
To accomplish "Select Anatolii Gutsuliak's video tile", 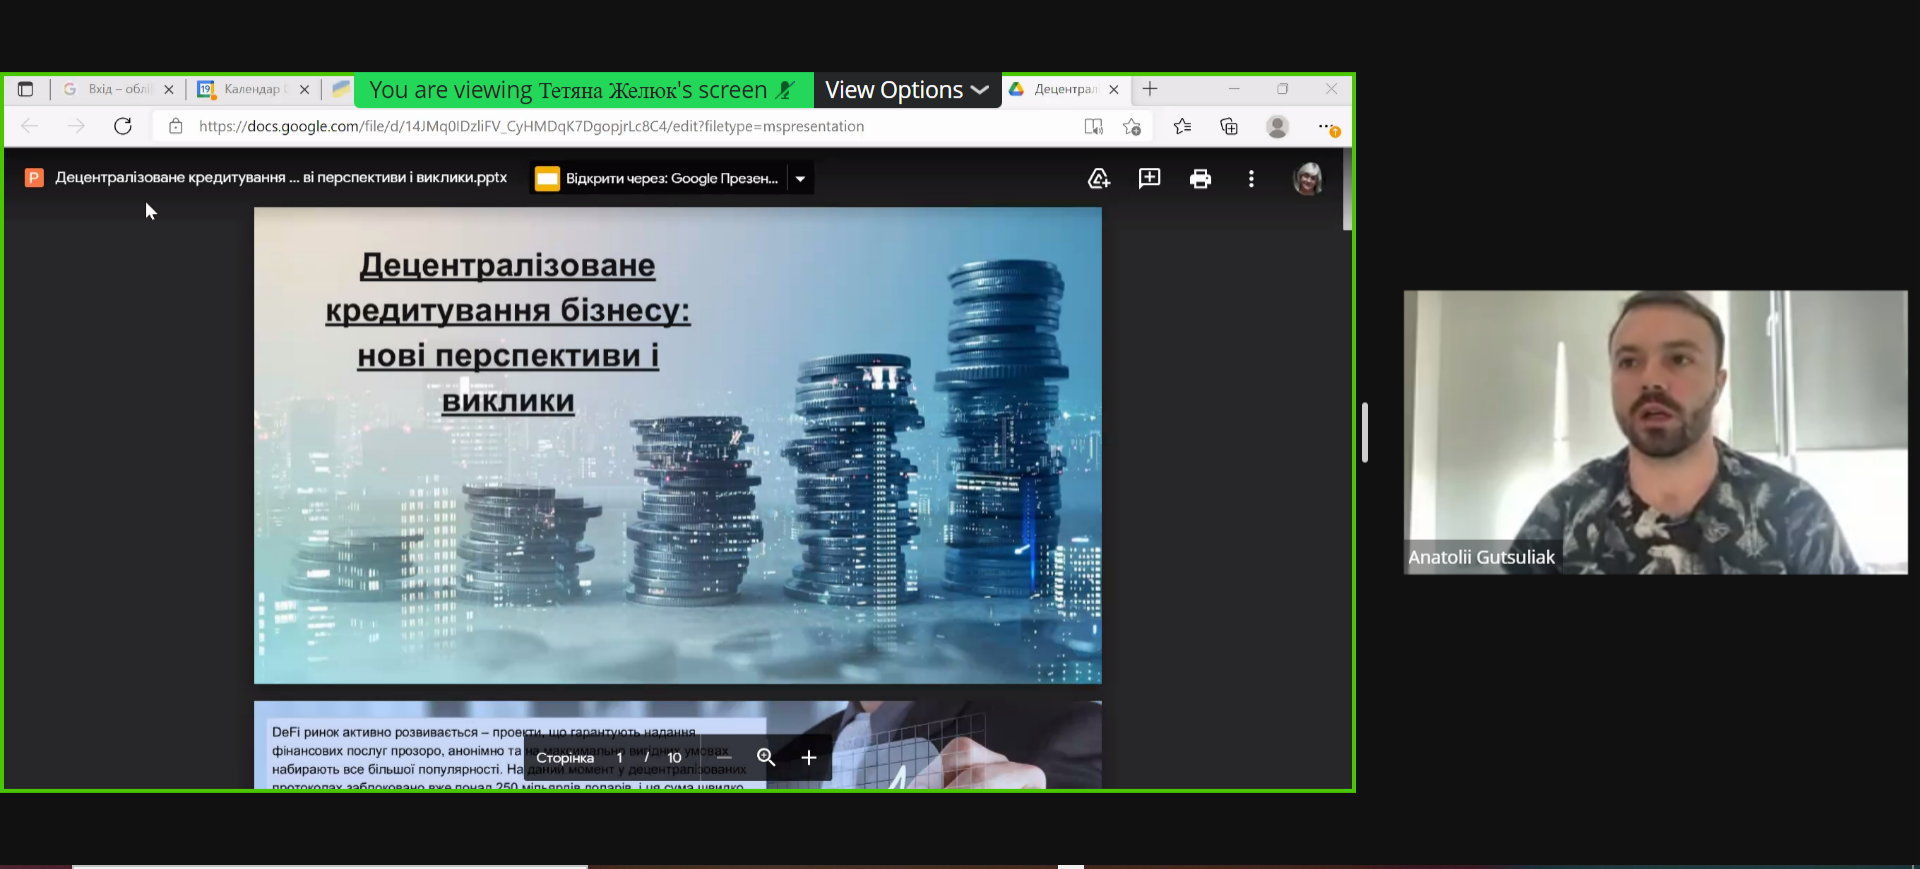I will pyautogui.click(x=1655, y=432).
